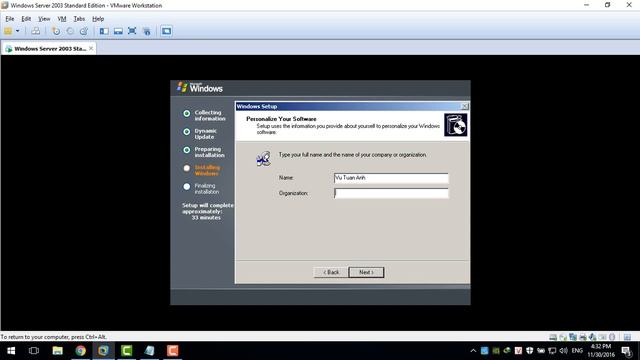Open the Help menu
This screenshot has height=360, width=640.
tap(98, 19)
